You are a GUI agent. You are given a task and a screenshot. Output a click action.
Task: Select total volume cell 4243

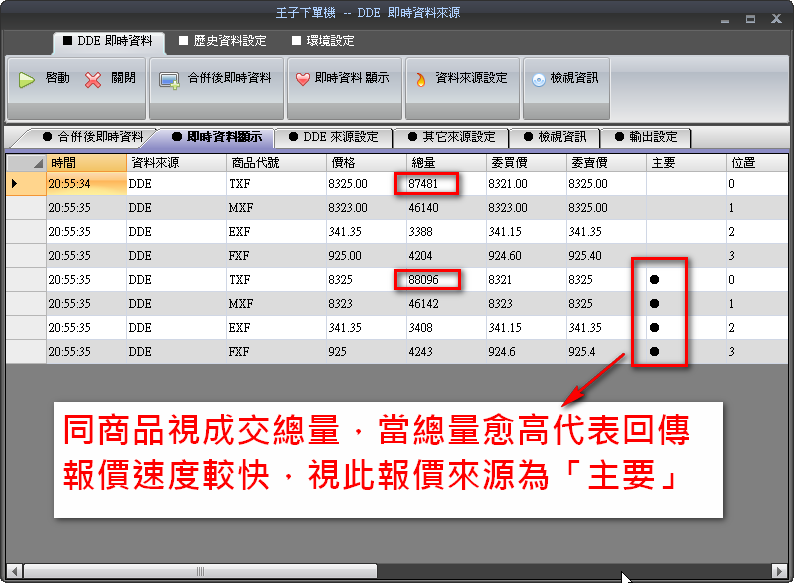447,351
